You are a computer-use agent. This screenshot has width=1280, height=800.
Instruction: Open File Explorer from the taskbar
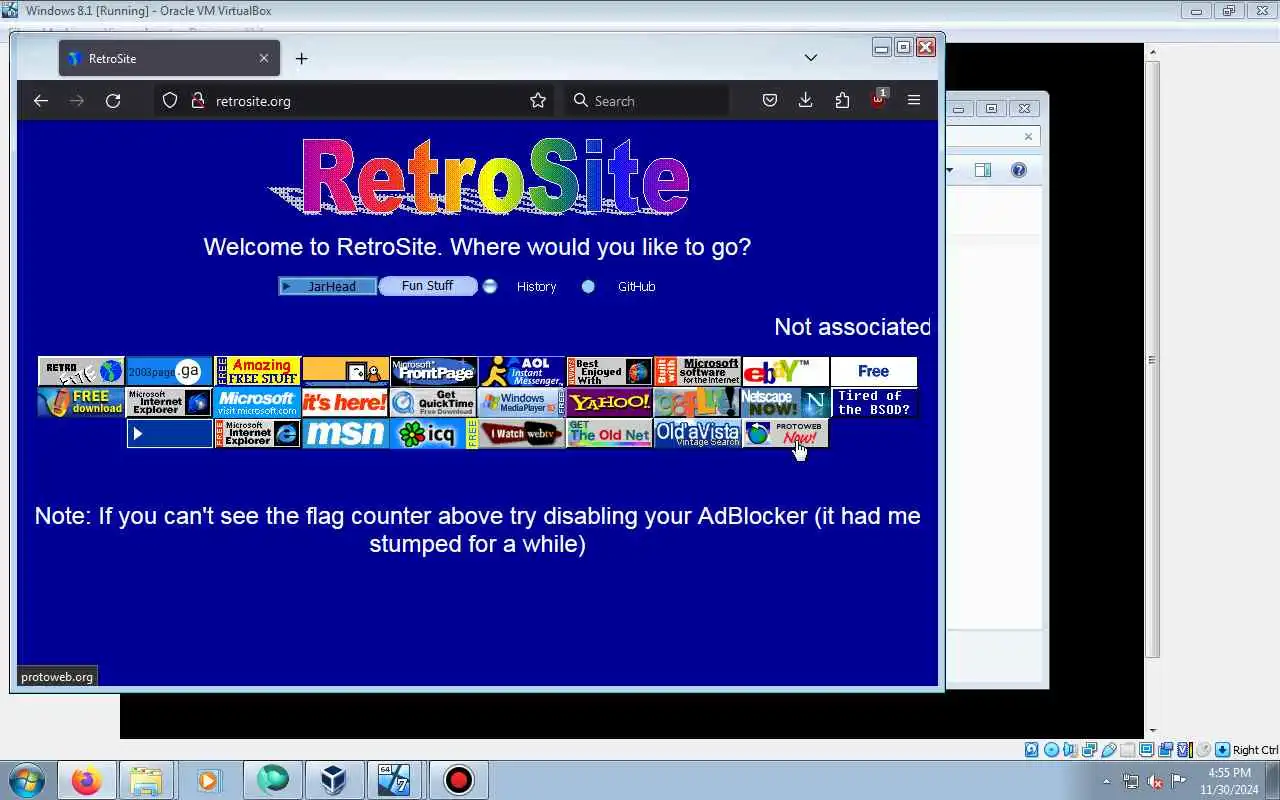(x=146, y=780)
